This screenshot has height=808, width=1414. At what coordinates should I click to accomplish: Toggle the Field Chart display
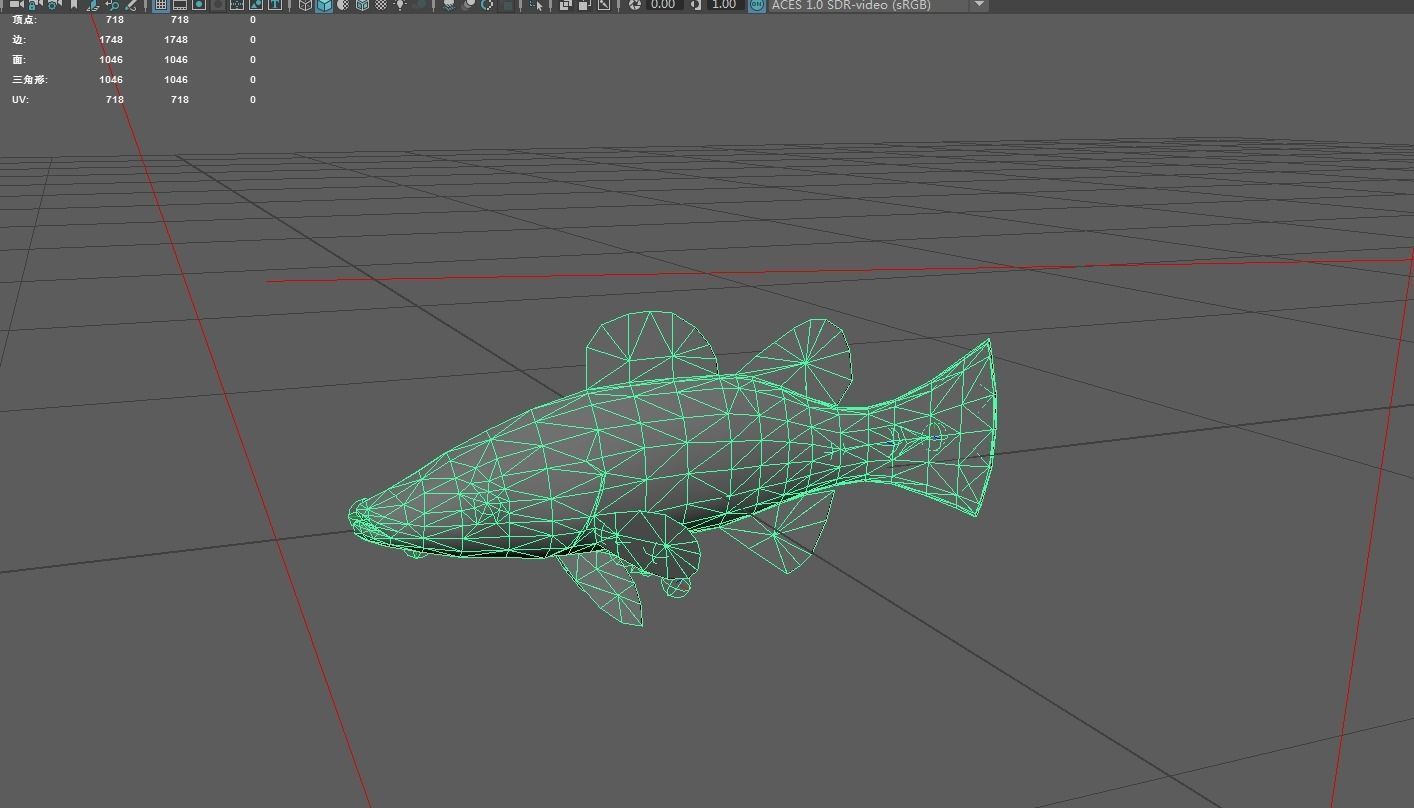pos(237,5)
